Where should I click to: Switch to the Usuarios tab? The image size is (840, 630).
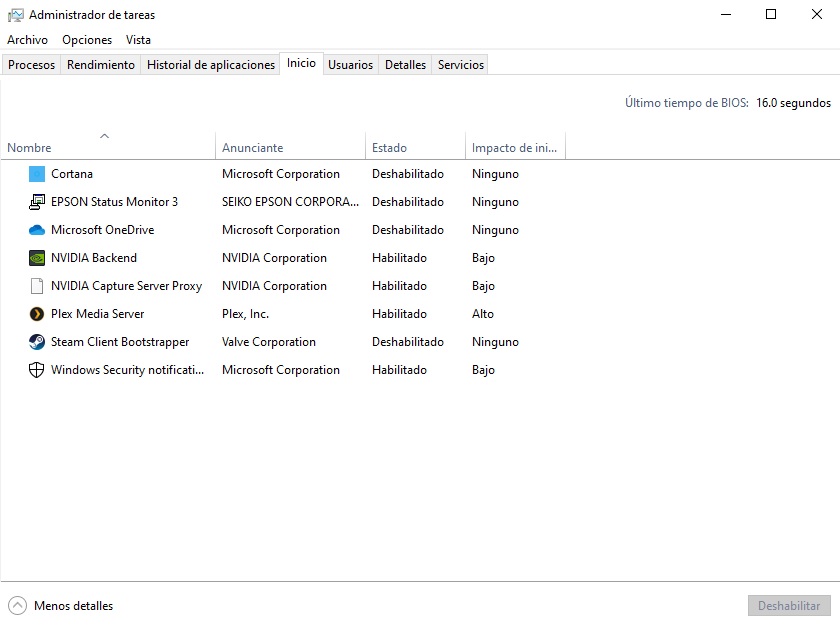point(350,65)
